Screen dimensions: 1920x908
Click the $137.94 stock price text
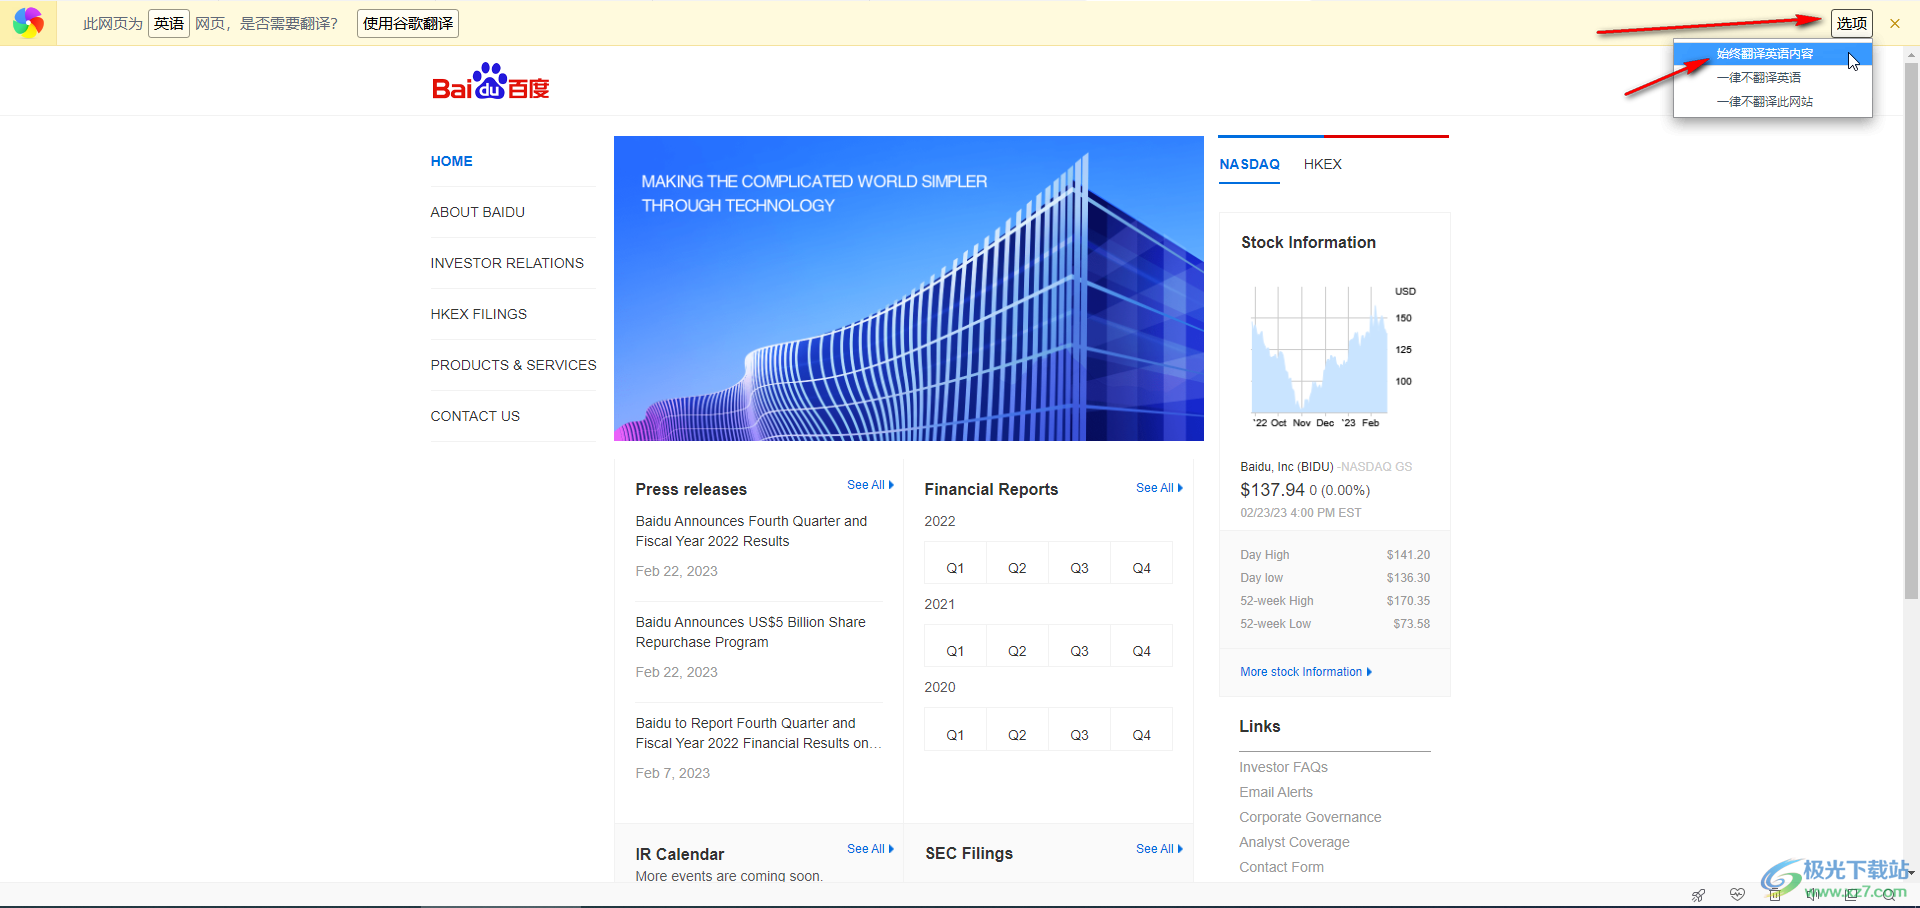(x=1272, y=490)
